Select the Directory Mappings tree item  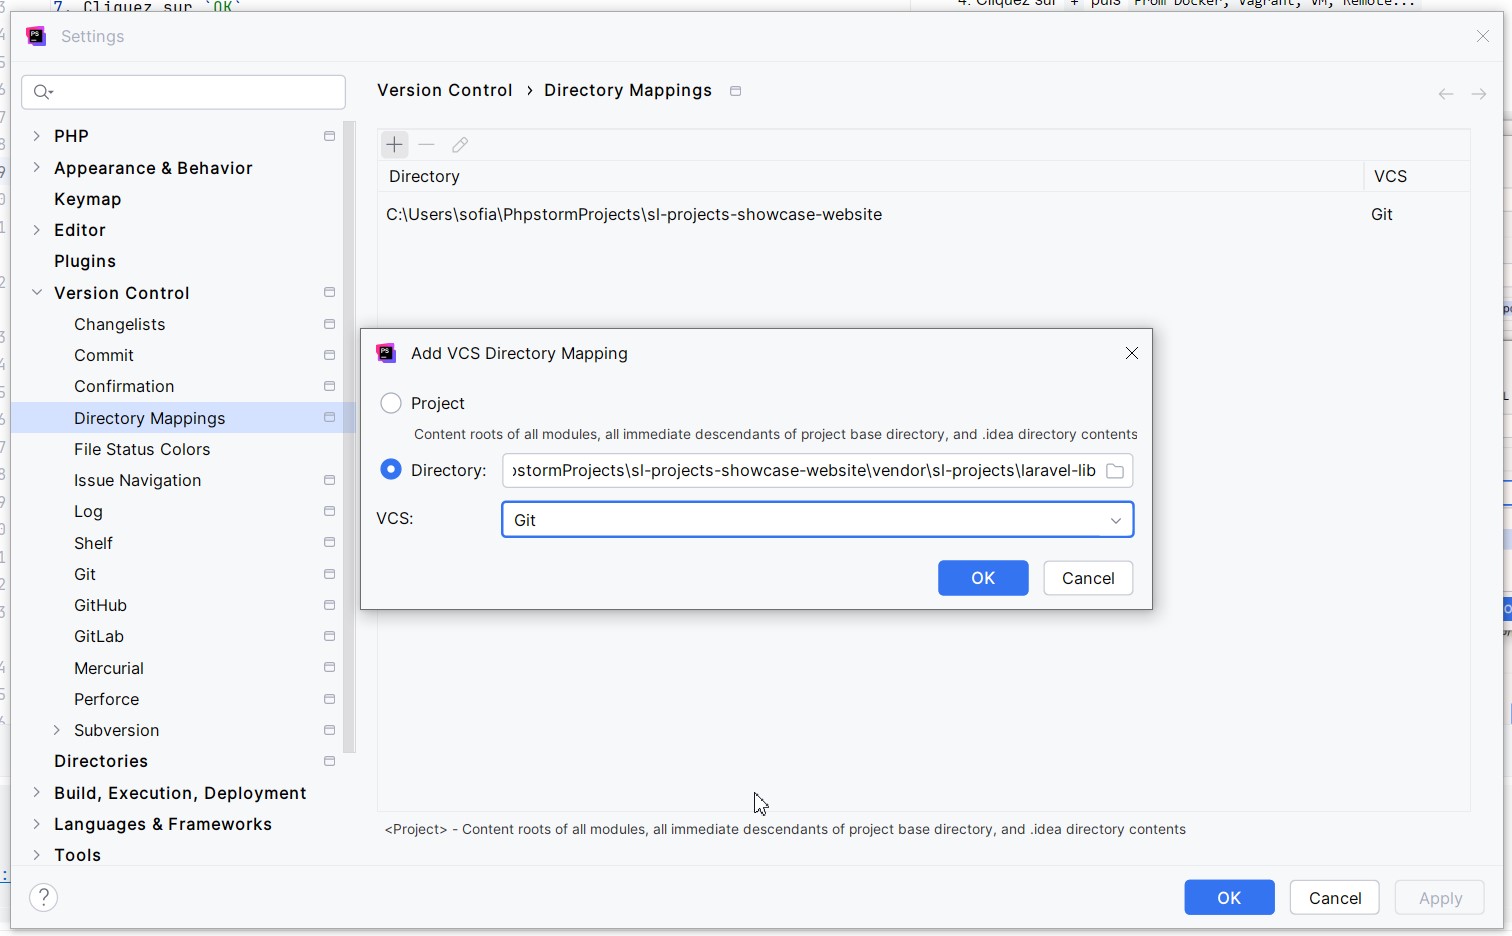[x=183, y=418]
